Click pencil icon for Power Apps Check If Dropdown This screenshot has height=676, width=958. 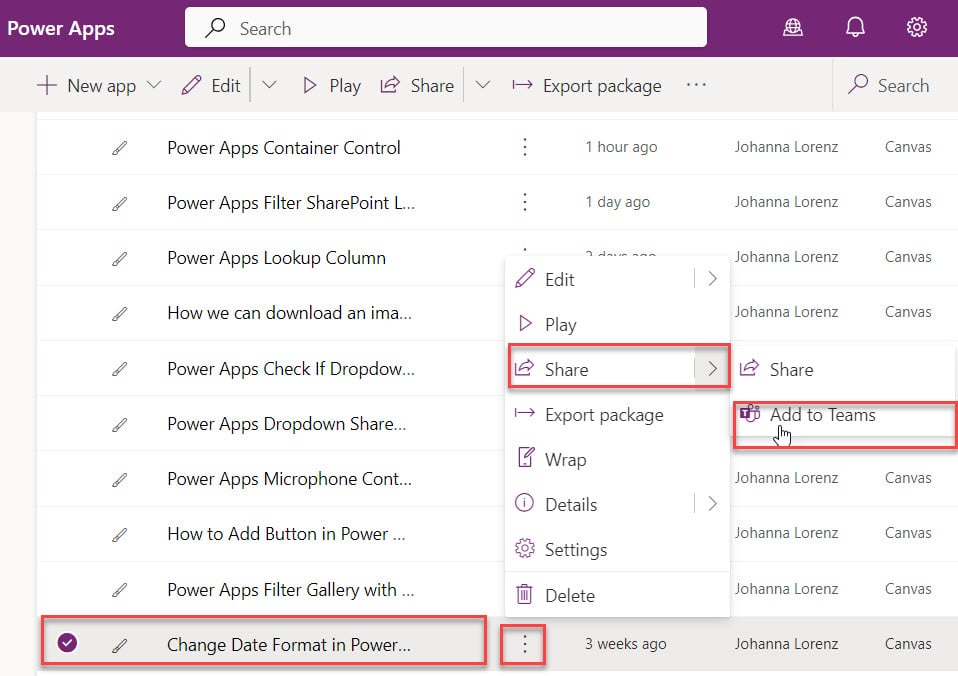[x=120, y=369]
